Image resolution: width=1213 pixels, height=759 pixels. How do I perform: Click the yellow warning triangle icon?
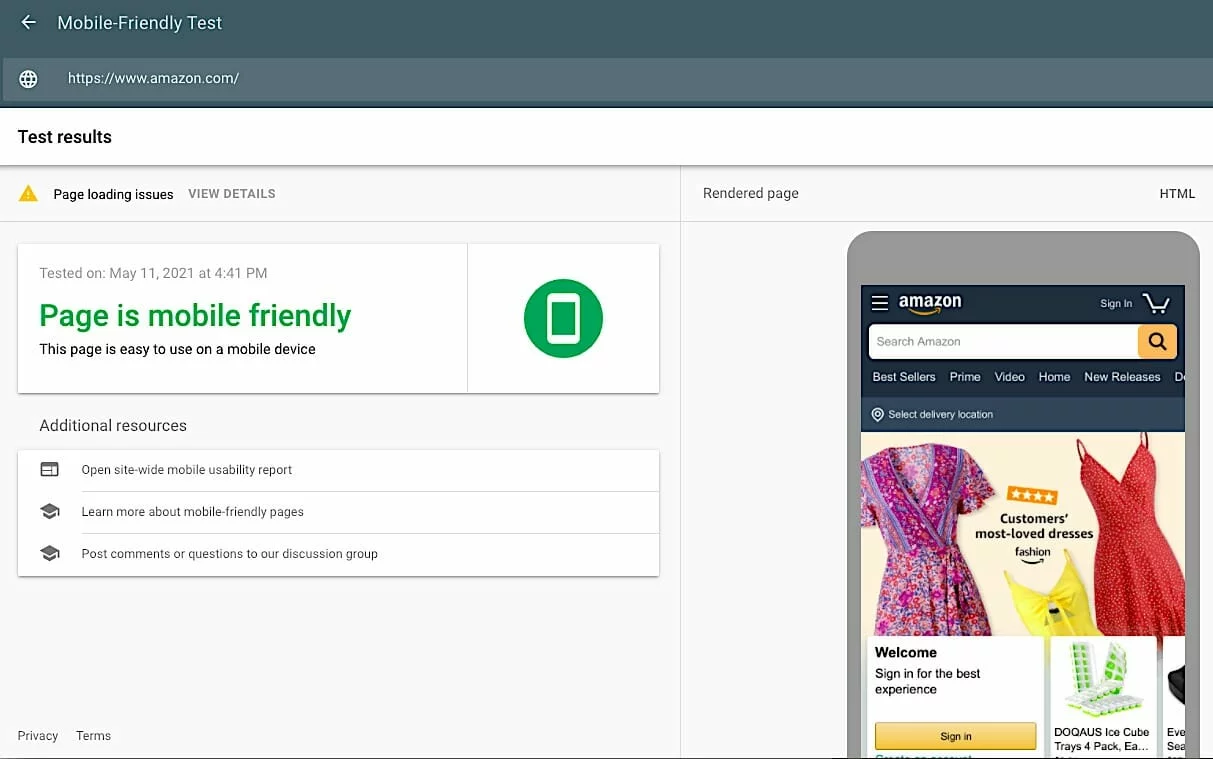point(28,193)
